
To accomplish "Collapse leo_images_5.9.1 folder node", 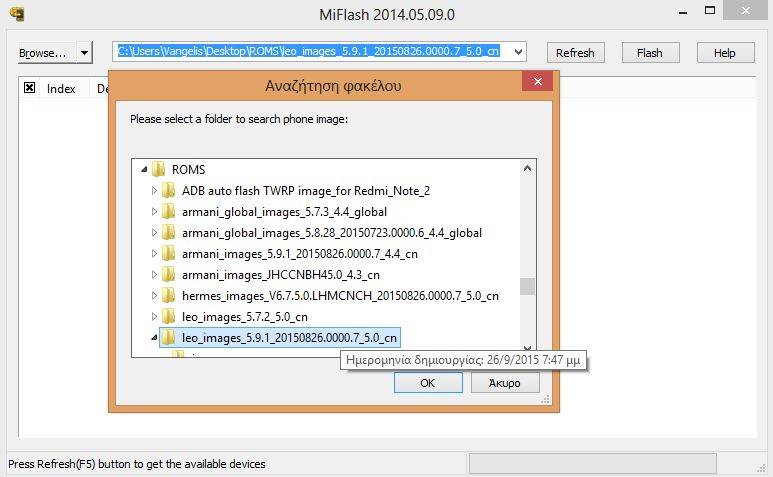I will 154,338.
